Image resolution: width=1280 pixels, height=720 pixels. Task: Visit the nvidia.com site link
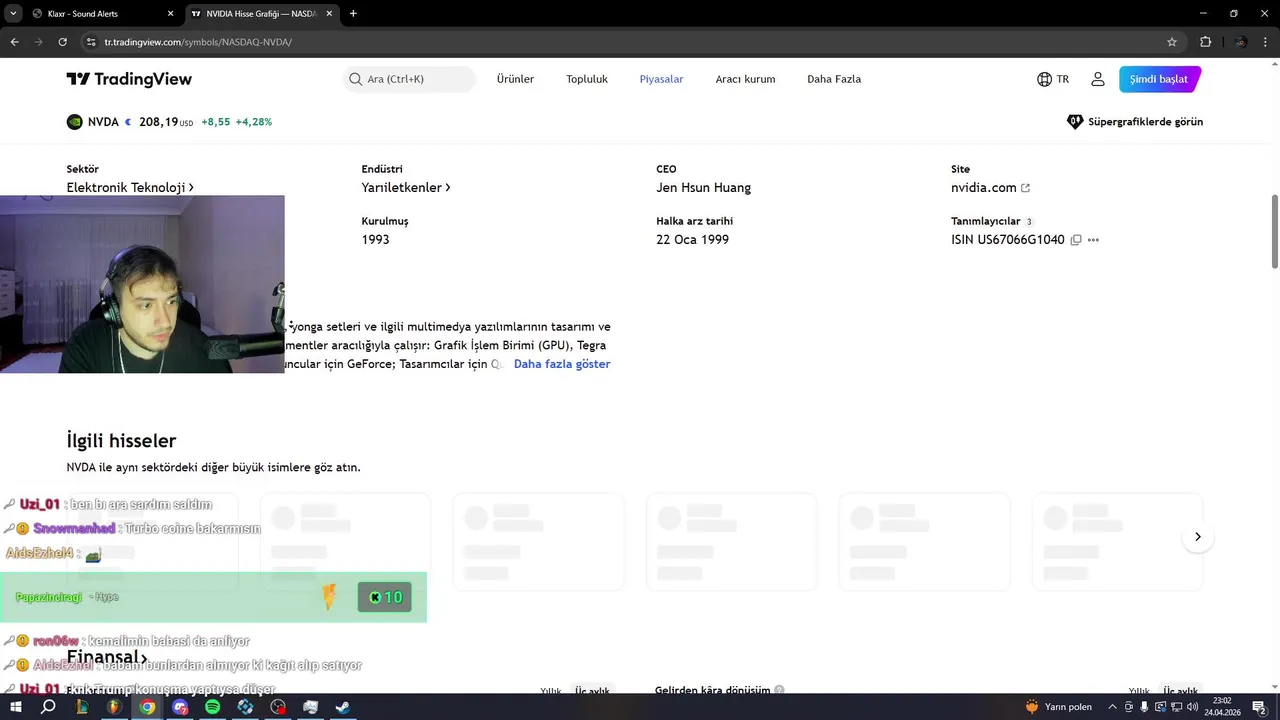pos(984,188)
